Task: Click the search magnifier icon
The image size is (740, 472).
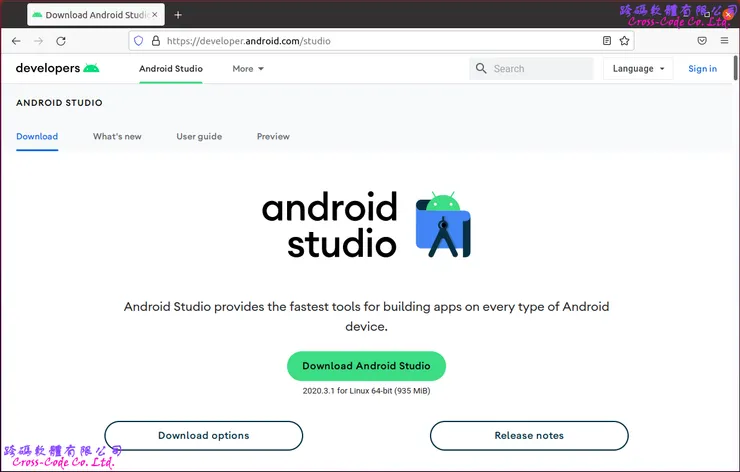Action: click(481, 68)
